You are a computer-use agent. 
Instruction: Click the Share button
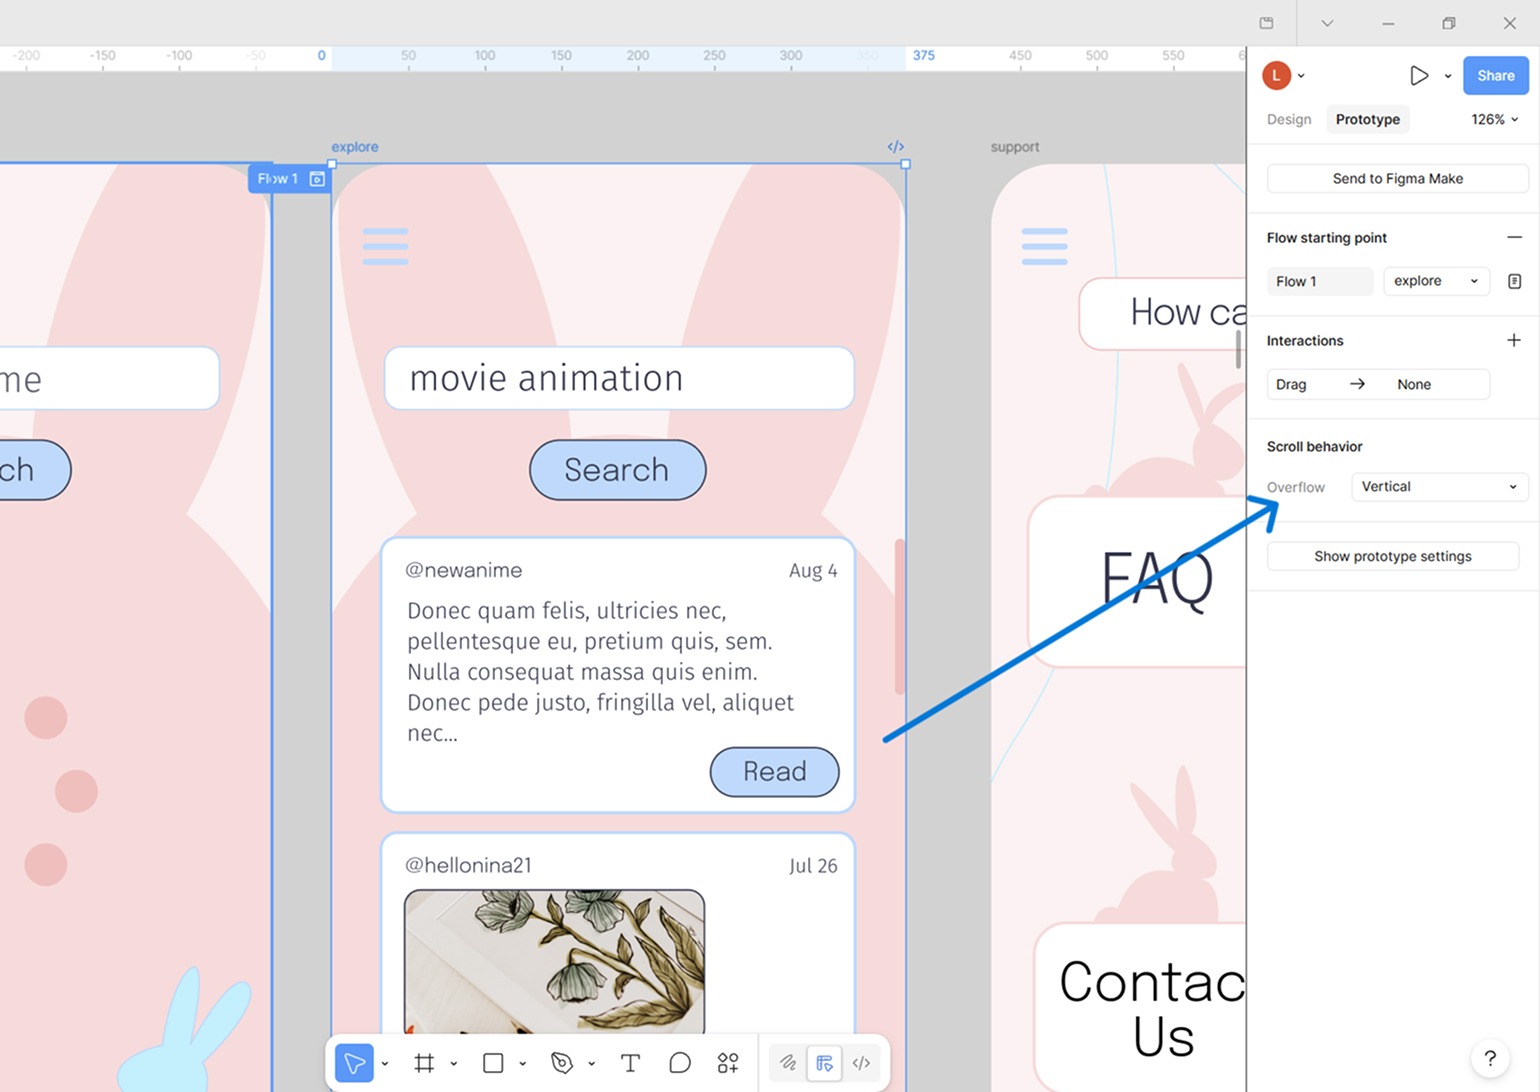pyautogui.click(x=1495, y=76)
